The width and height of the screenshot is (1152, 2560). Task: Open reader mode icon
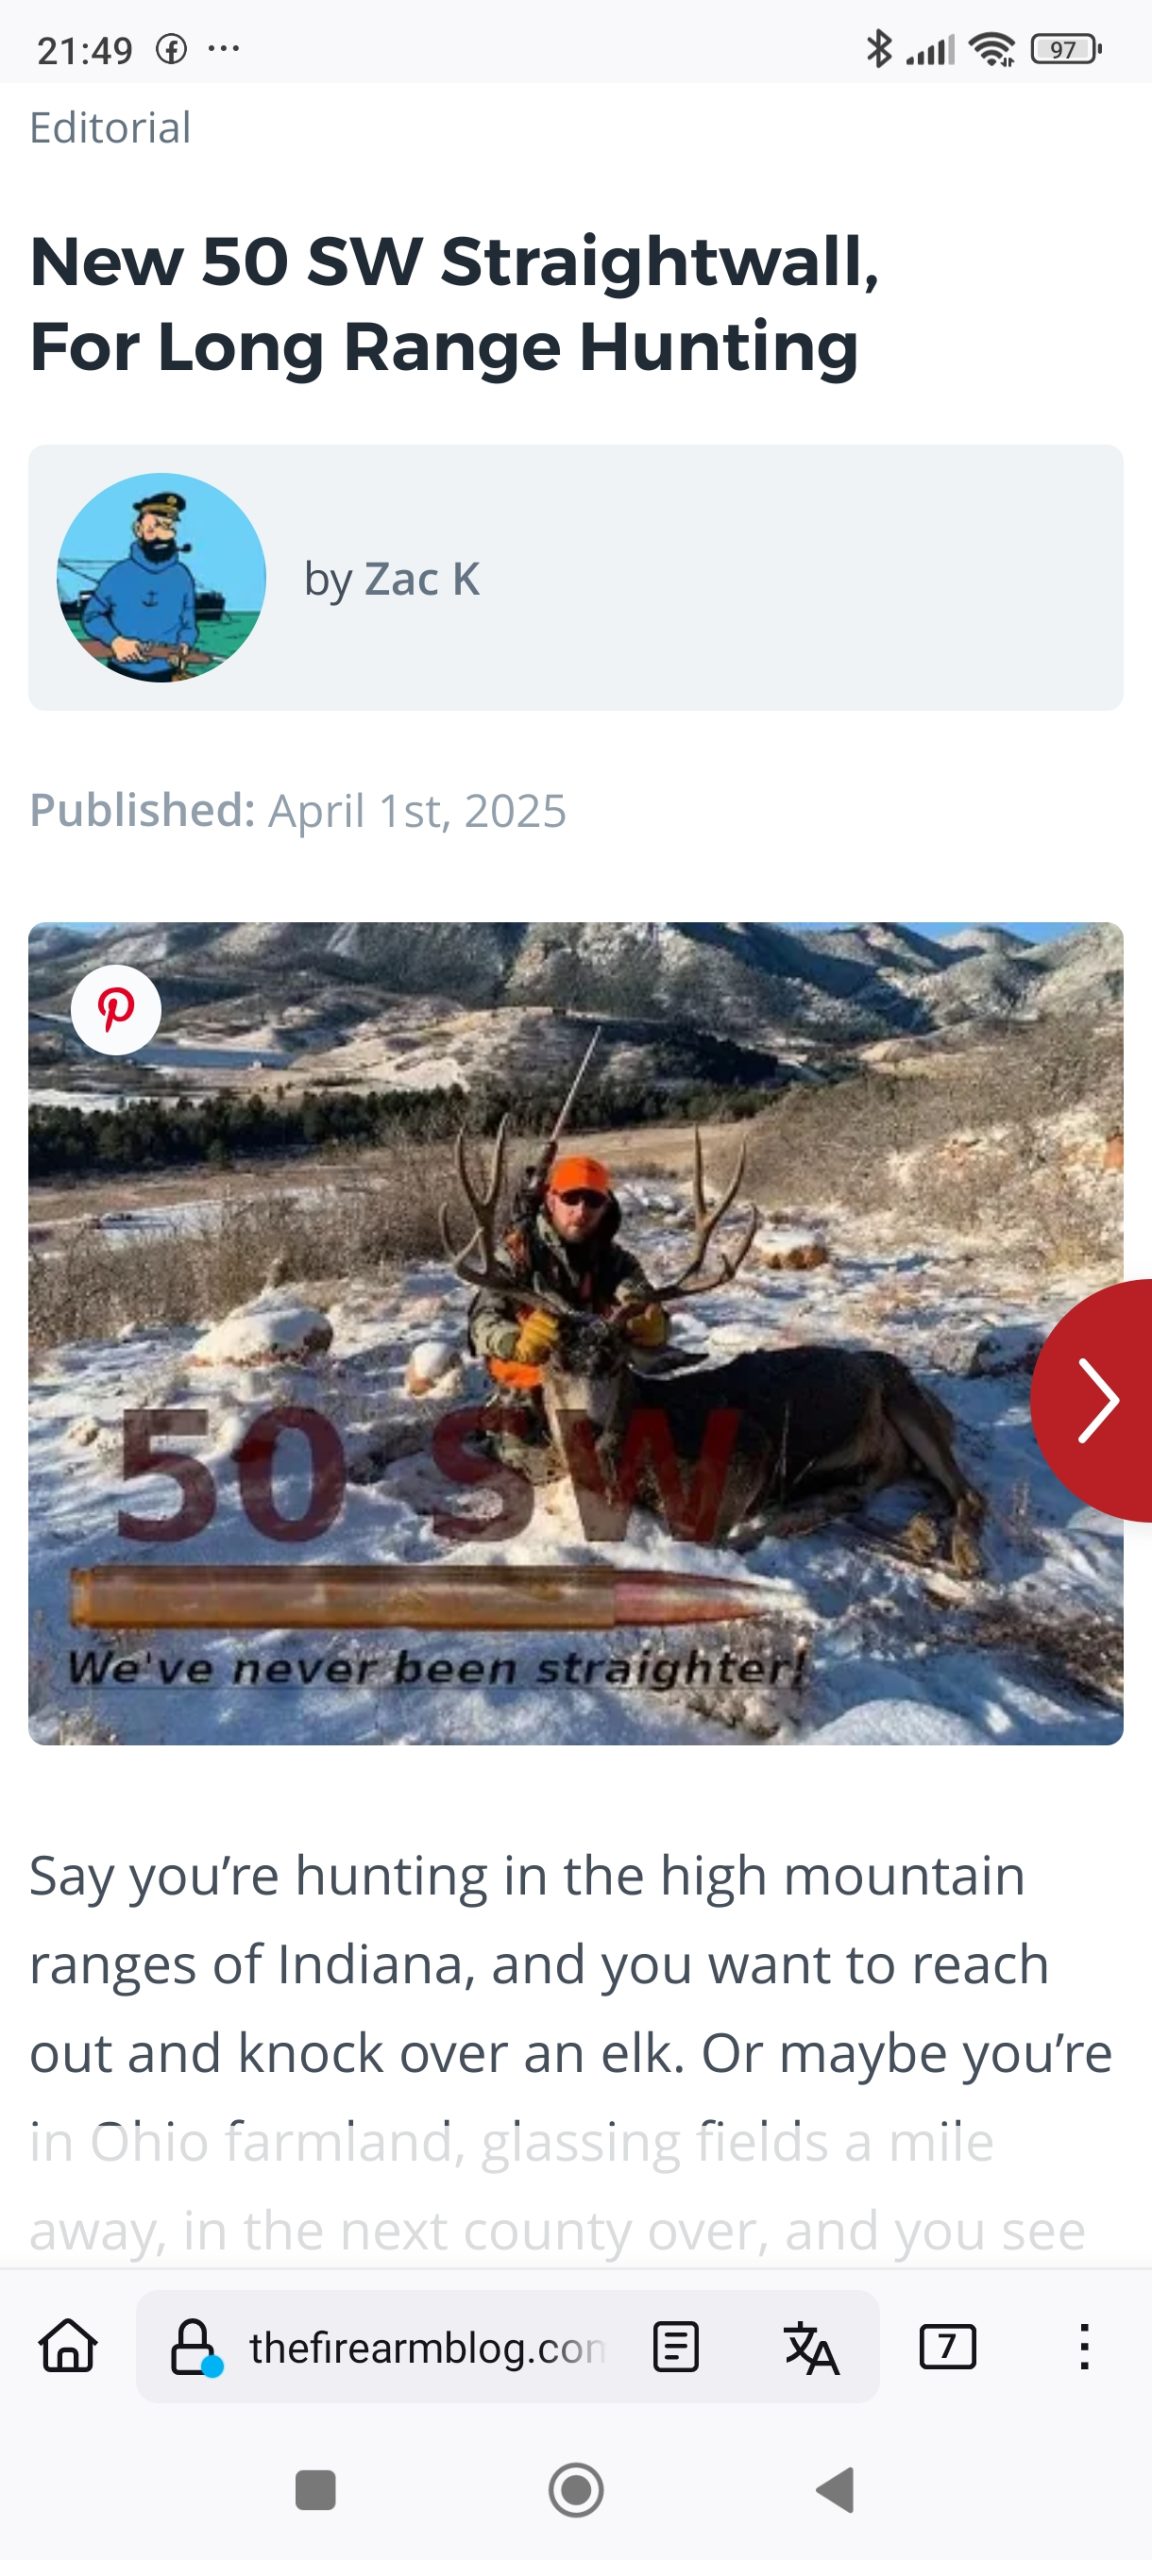click(x=676, y=2346)
